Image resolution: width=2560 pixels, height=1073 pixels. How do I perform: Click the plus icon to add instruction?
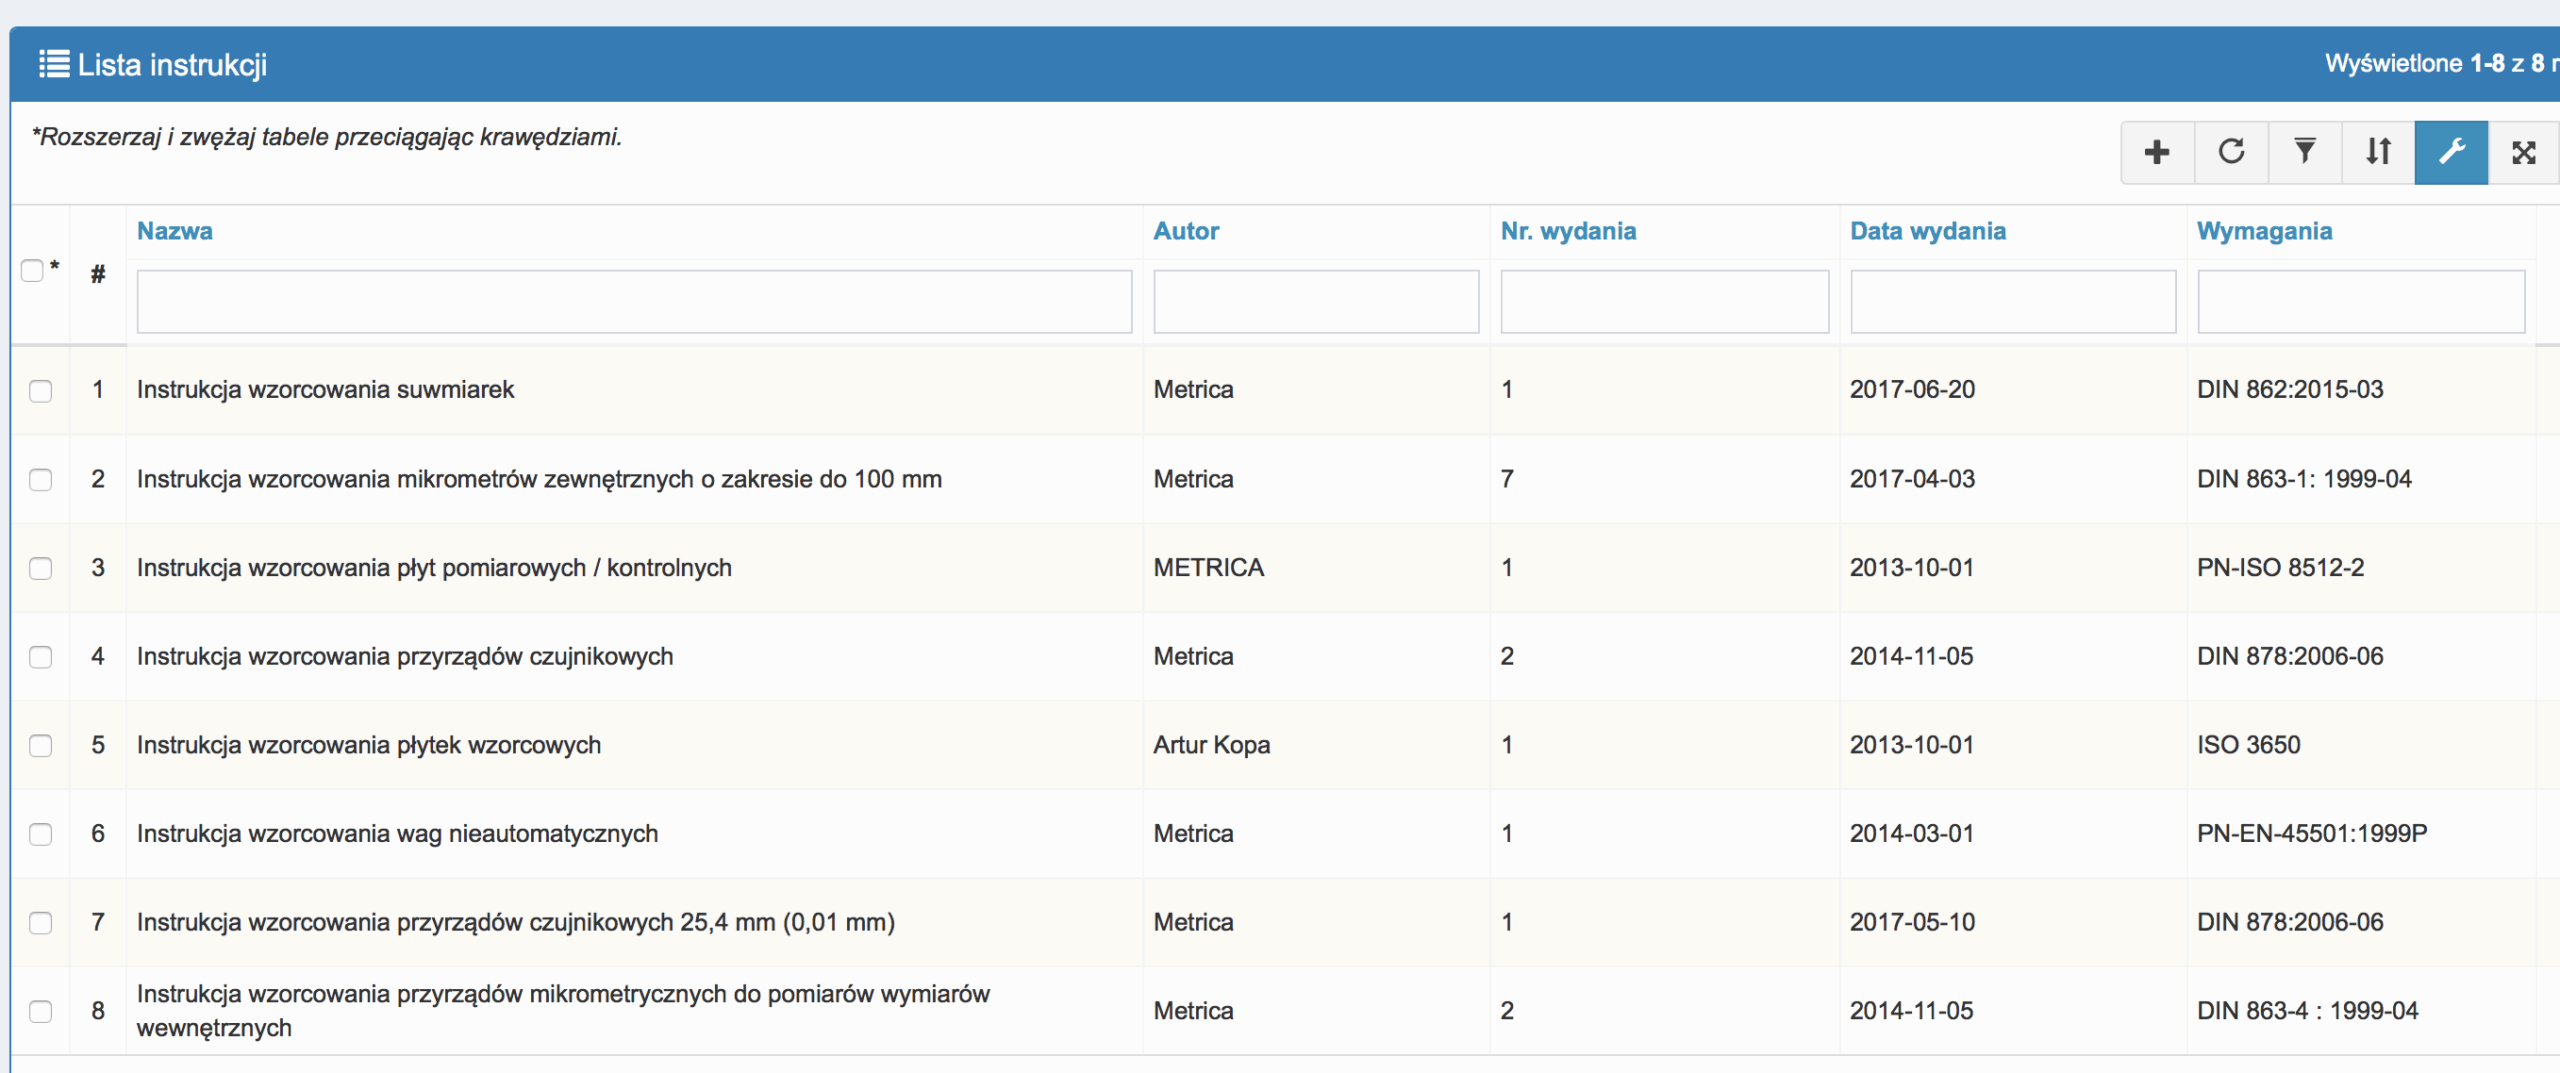click(2157, 152)
